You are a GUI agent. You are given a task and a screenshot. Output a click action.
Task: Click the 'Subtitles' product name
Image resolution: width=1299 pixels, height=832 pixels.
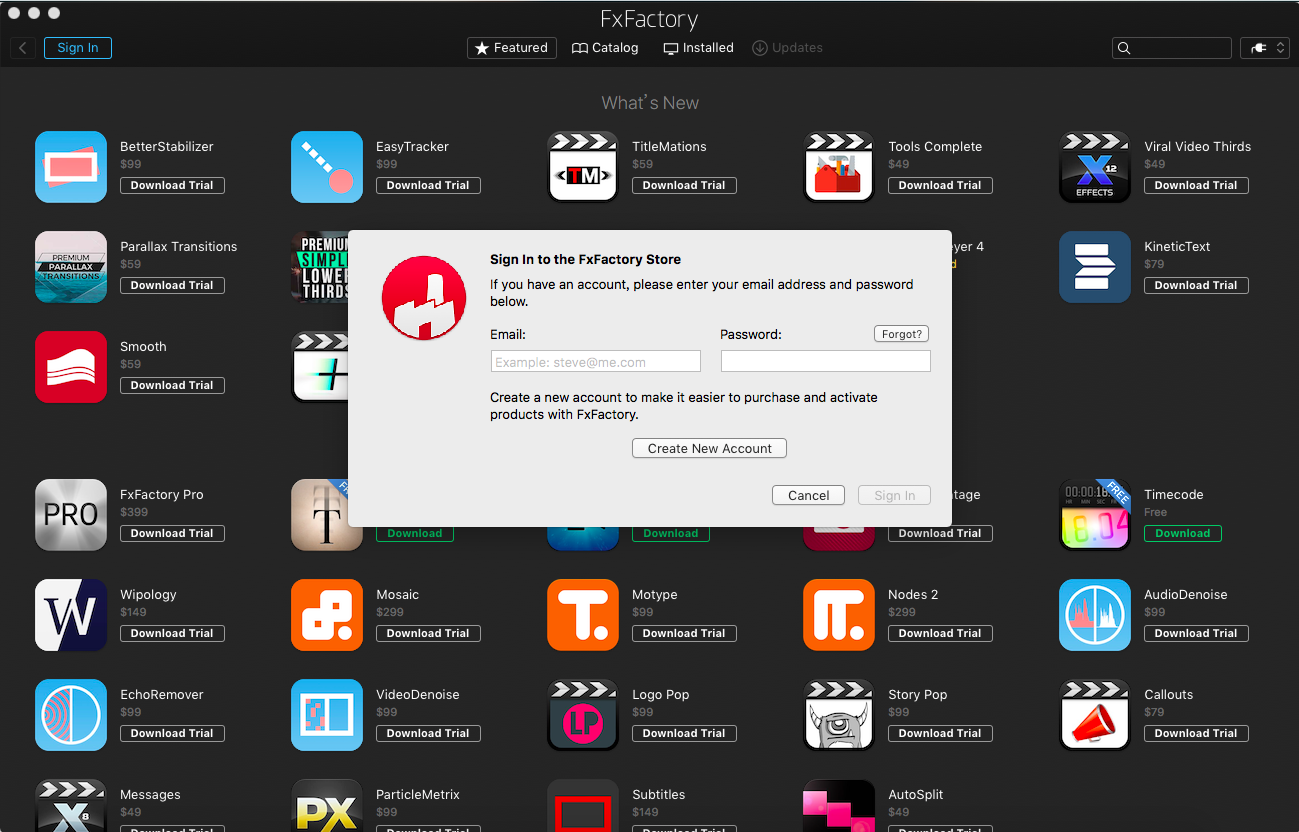(x=659, y=794)
